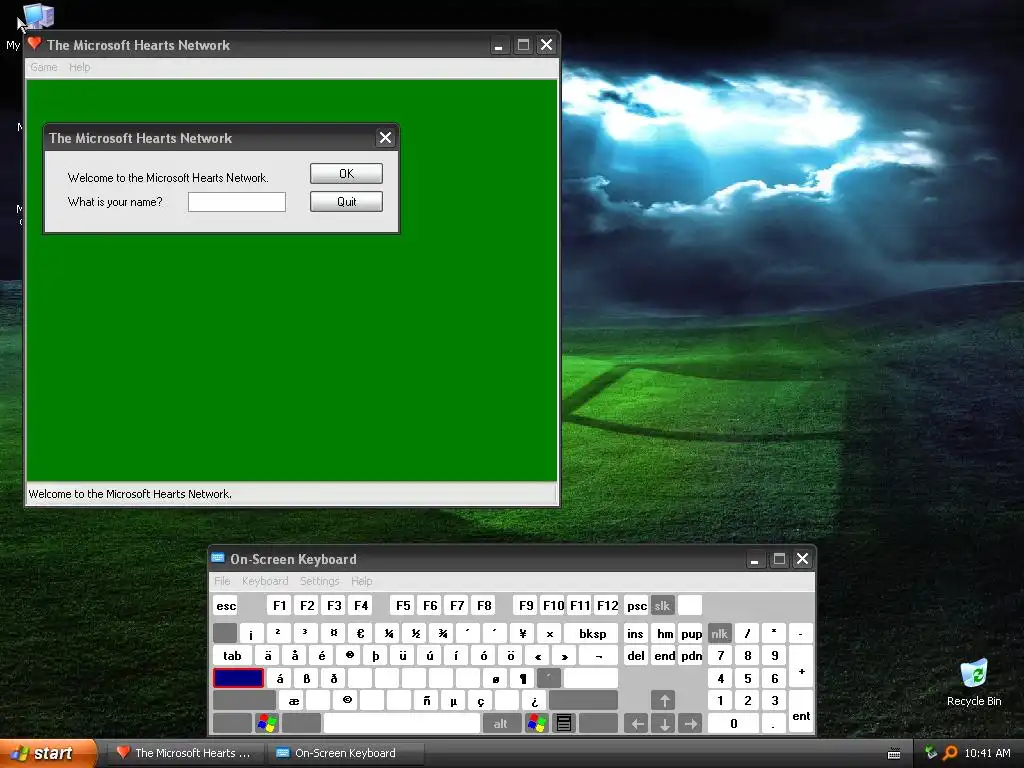The width and height of the screenshot is (1024, 768).
Task: Click the keyboard icon in the taskbar tray
Action: pos(894,753)
